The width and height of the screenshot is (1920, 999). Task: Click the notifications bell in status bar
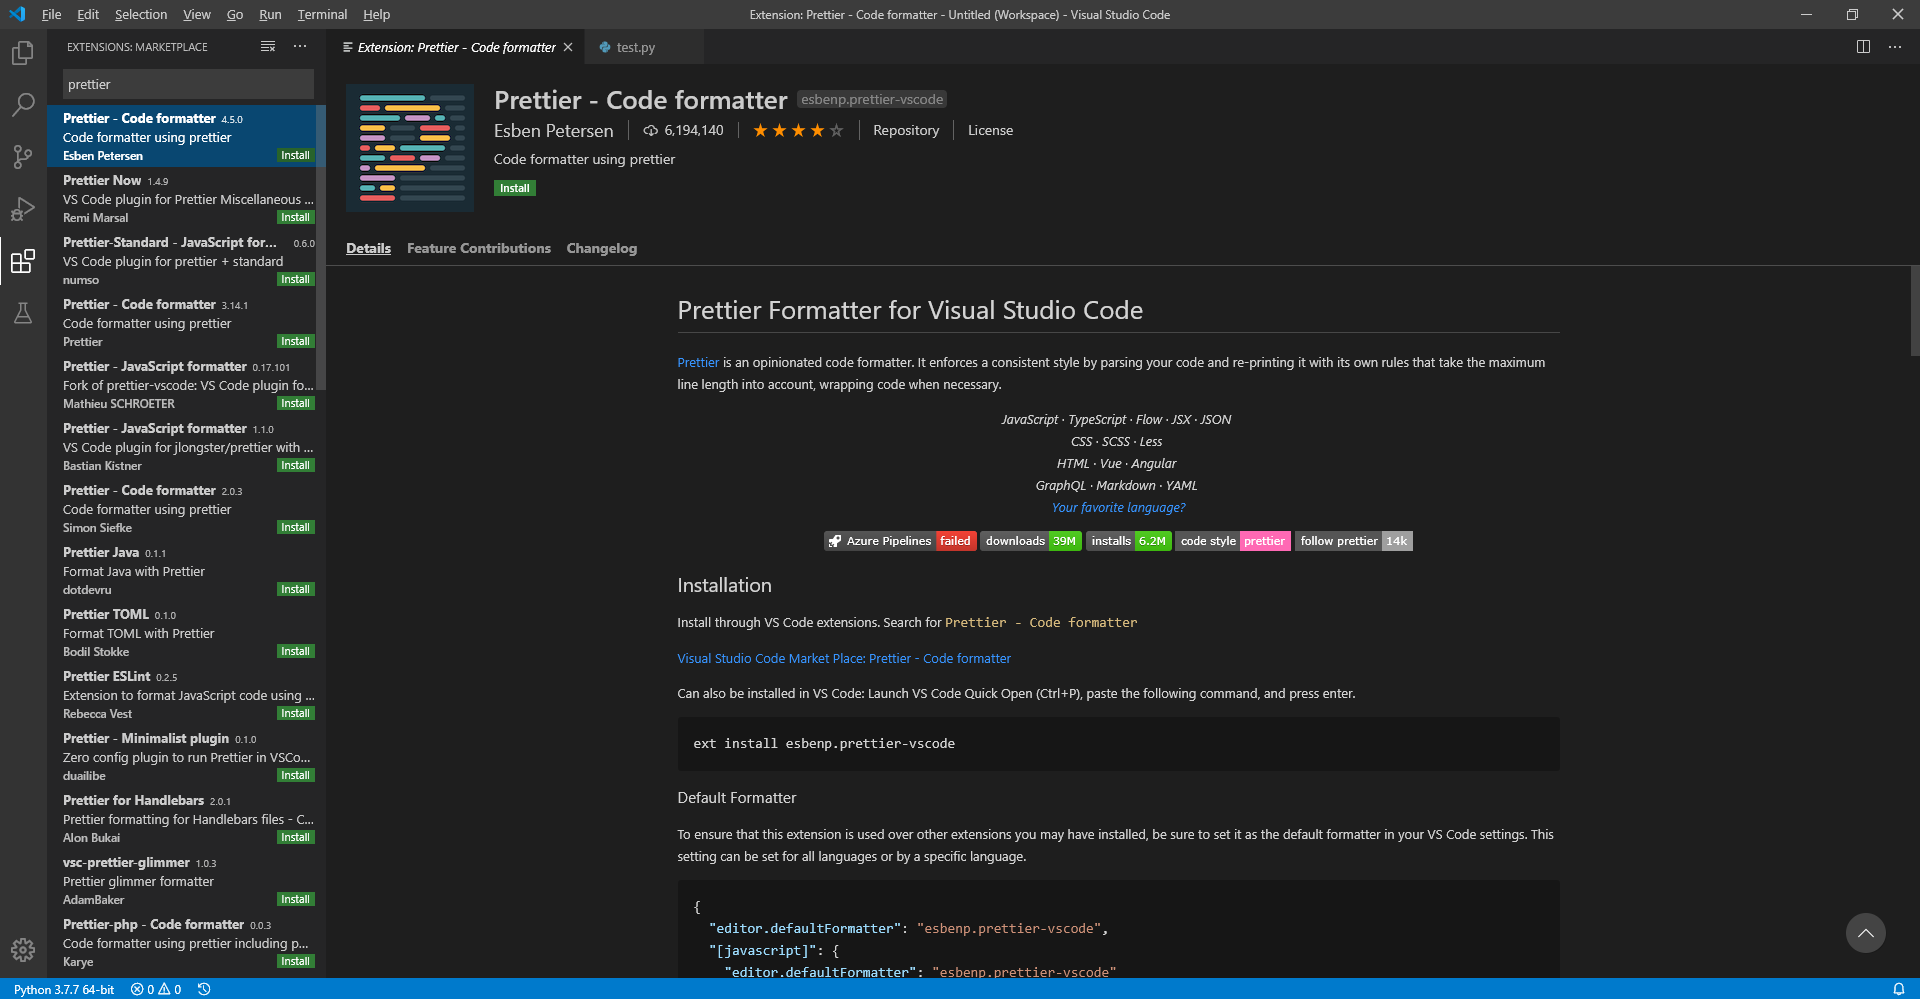1899,989
